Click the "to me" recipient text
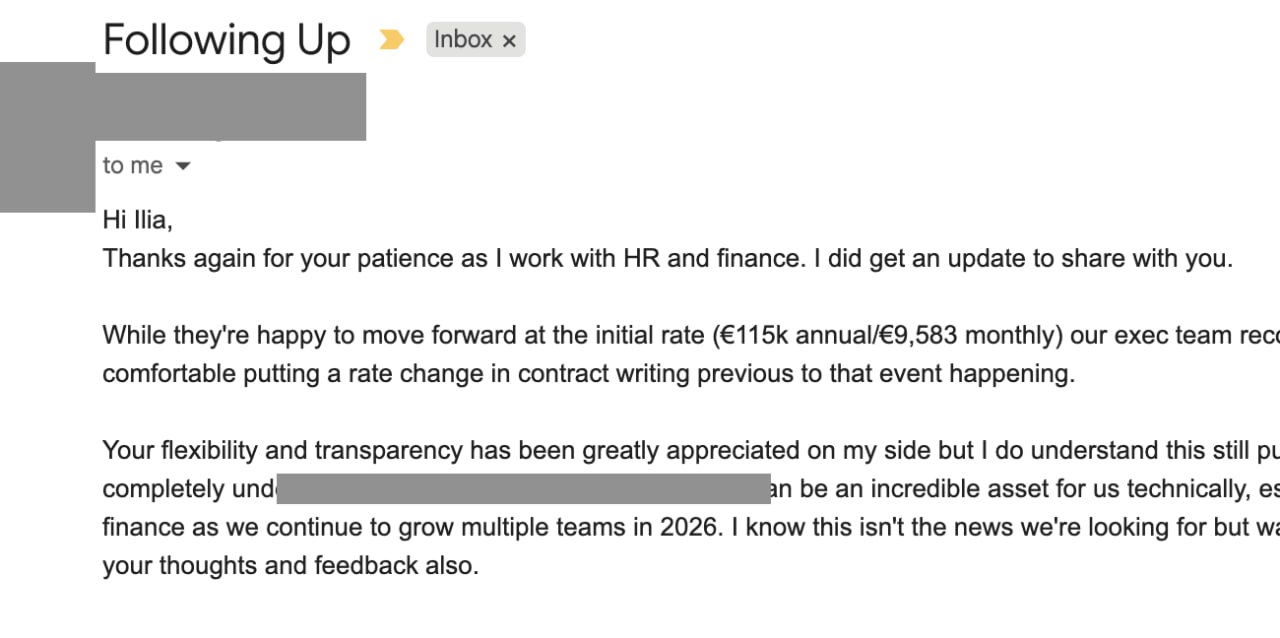 pyautogui.click(x=132, y=165)
